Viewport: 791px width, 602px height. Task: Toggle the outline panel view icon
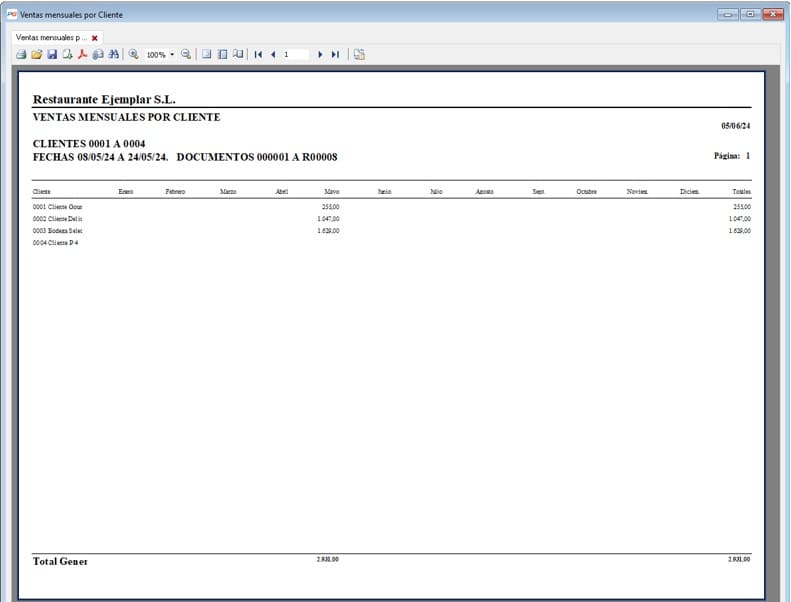[x=222, y=54]
